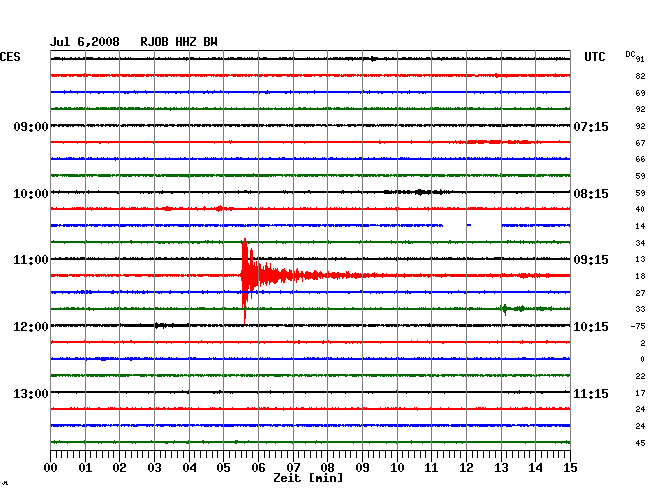Click the '05' minute axis label
Screen dimensions: 650x494
click(223, 468)
